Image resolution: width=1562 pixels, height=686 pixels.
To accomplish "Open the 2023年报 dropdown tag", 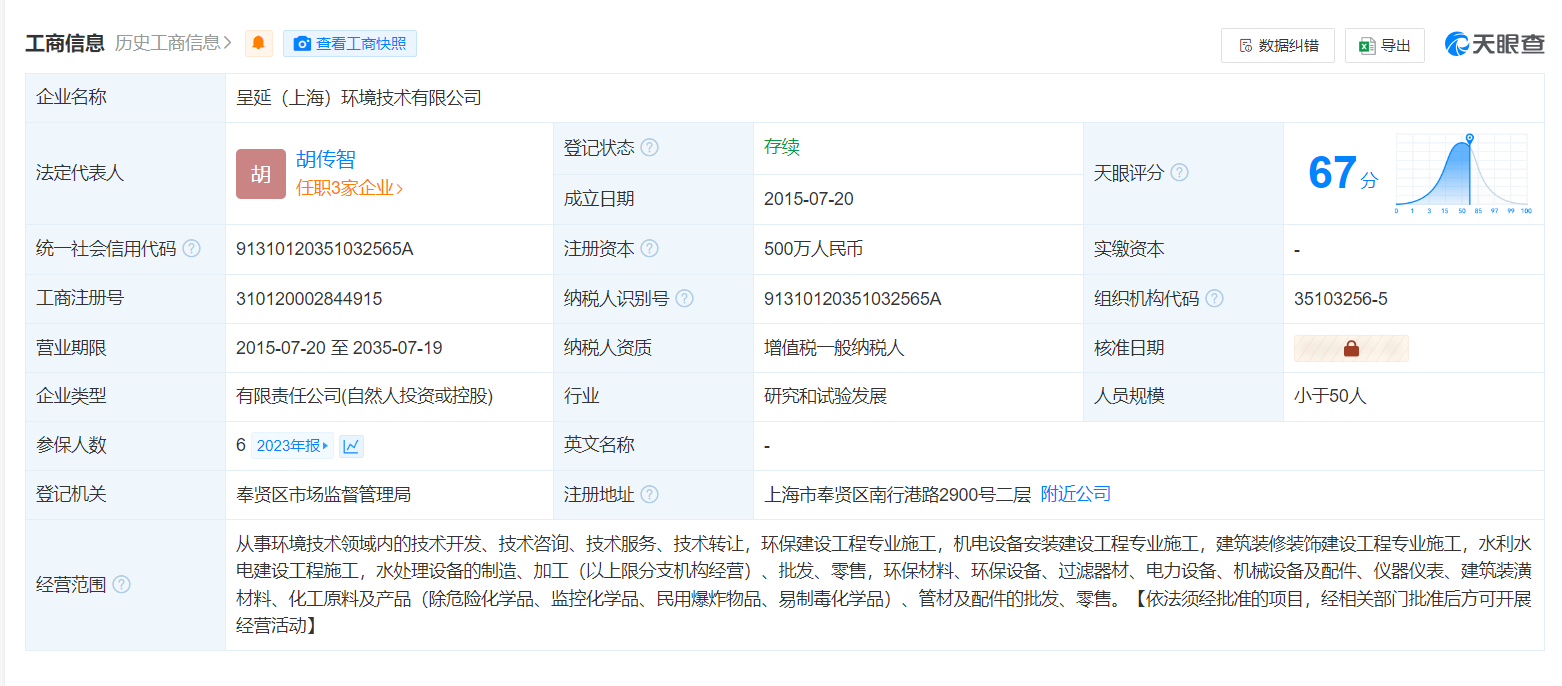I will click(x=292, y=446).
